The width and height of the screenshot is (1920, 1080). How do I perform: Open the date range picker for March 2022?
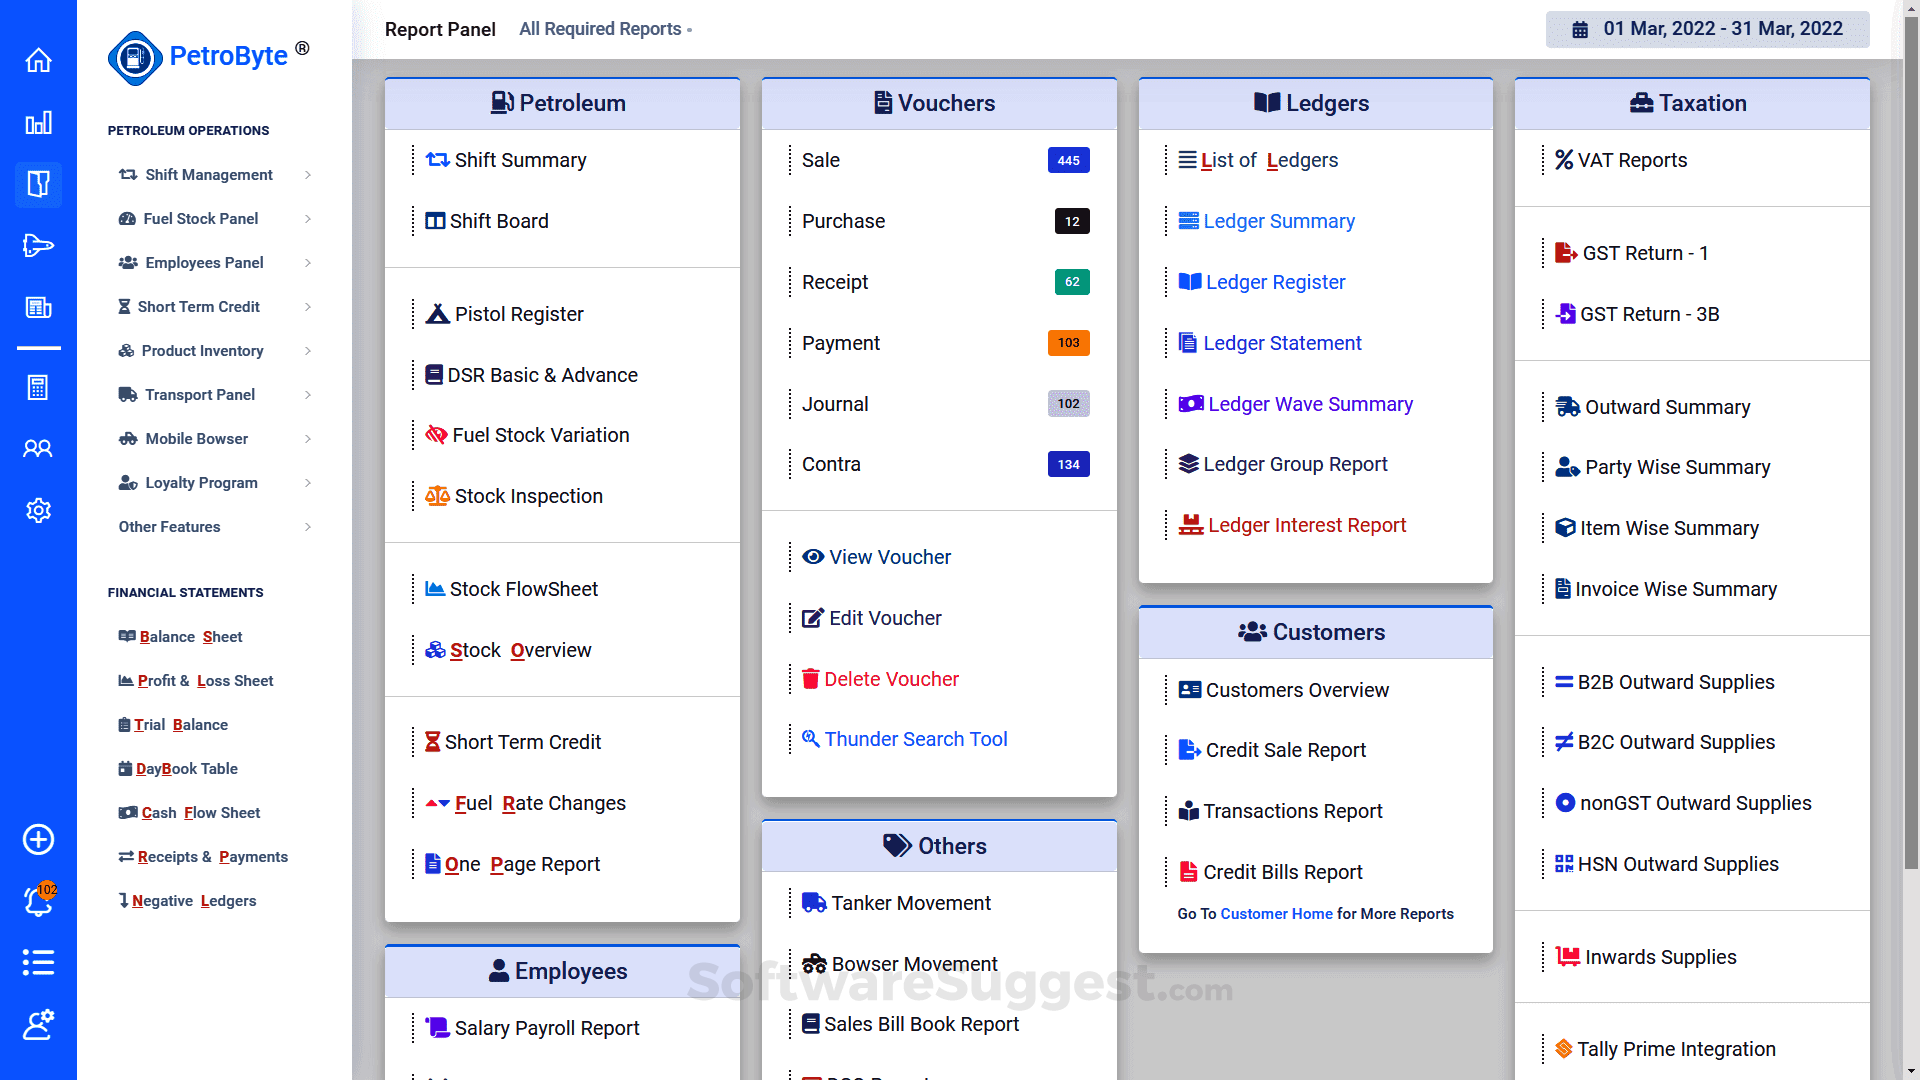coord(1708,29)
